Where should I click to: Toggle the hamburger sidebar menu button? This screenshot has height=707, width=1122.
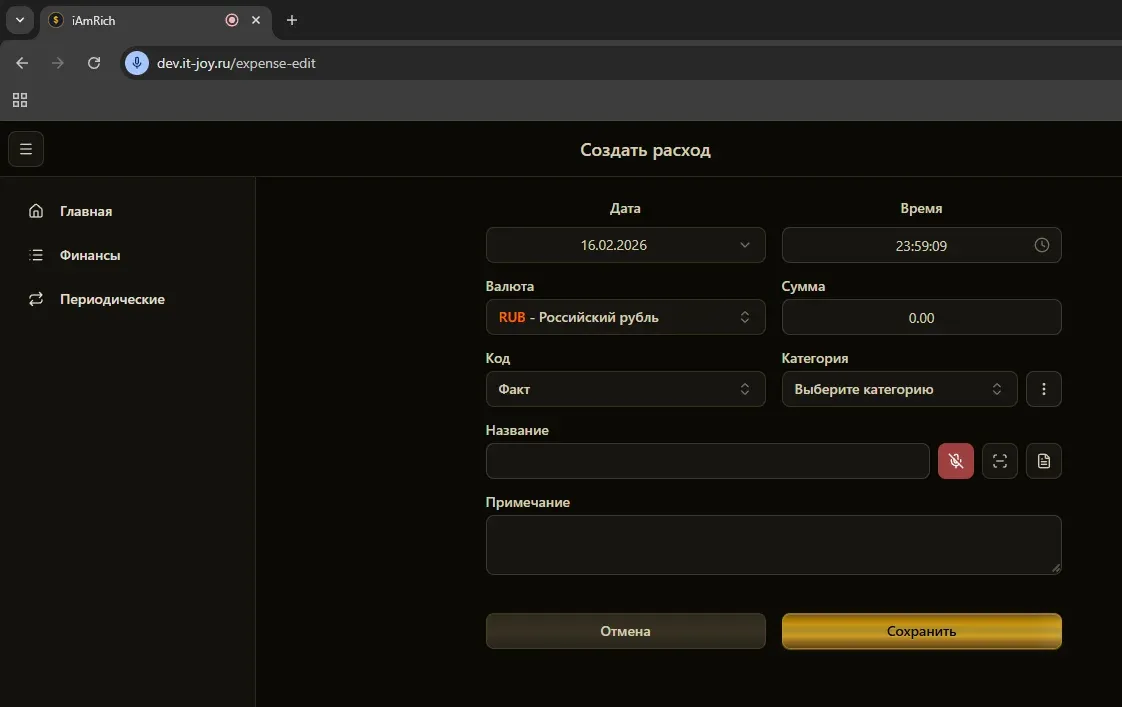click(26, 150)
